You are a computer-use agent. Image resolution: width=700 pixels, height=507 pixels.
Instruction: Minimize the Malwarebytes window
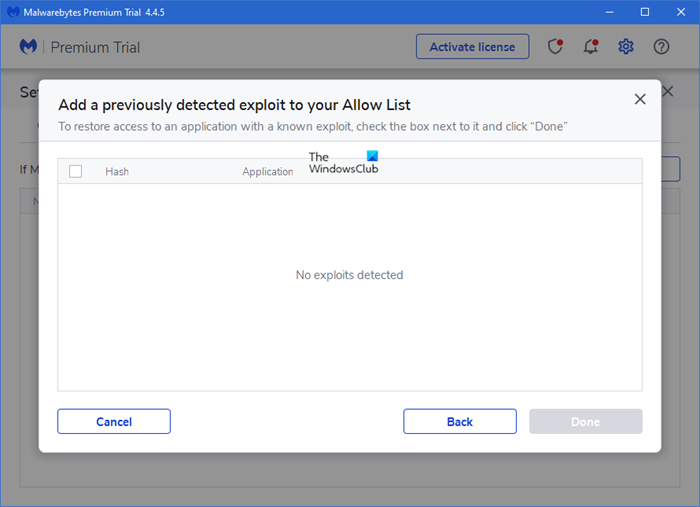pos(607,12)
